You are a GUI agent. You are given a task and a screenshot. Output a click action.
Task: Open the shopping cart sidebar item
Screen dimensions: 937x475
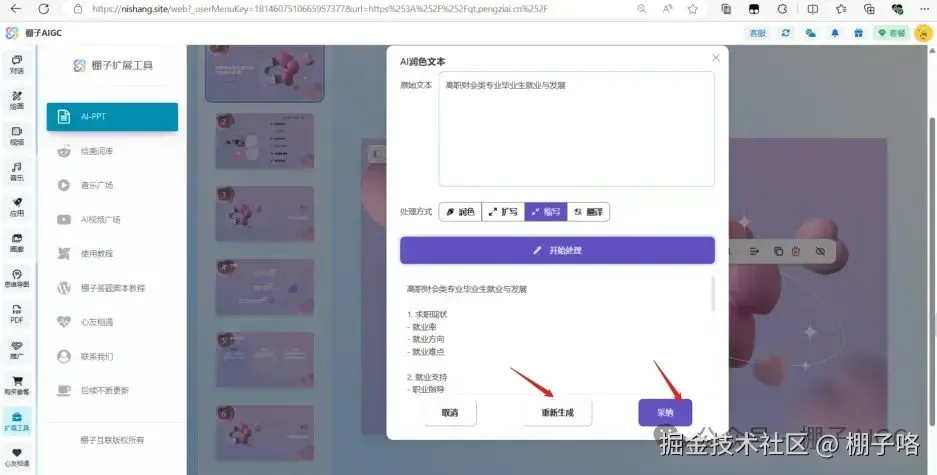pos(17,385)
